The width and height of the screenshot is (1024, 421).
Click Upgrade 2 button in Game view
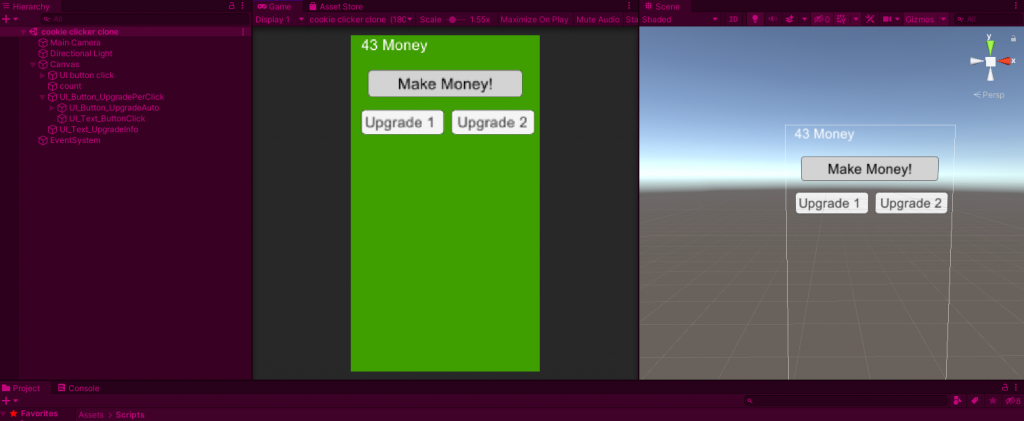coord(492,123)
